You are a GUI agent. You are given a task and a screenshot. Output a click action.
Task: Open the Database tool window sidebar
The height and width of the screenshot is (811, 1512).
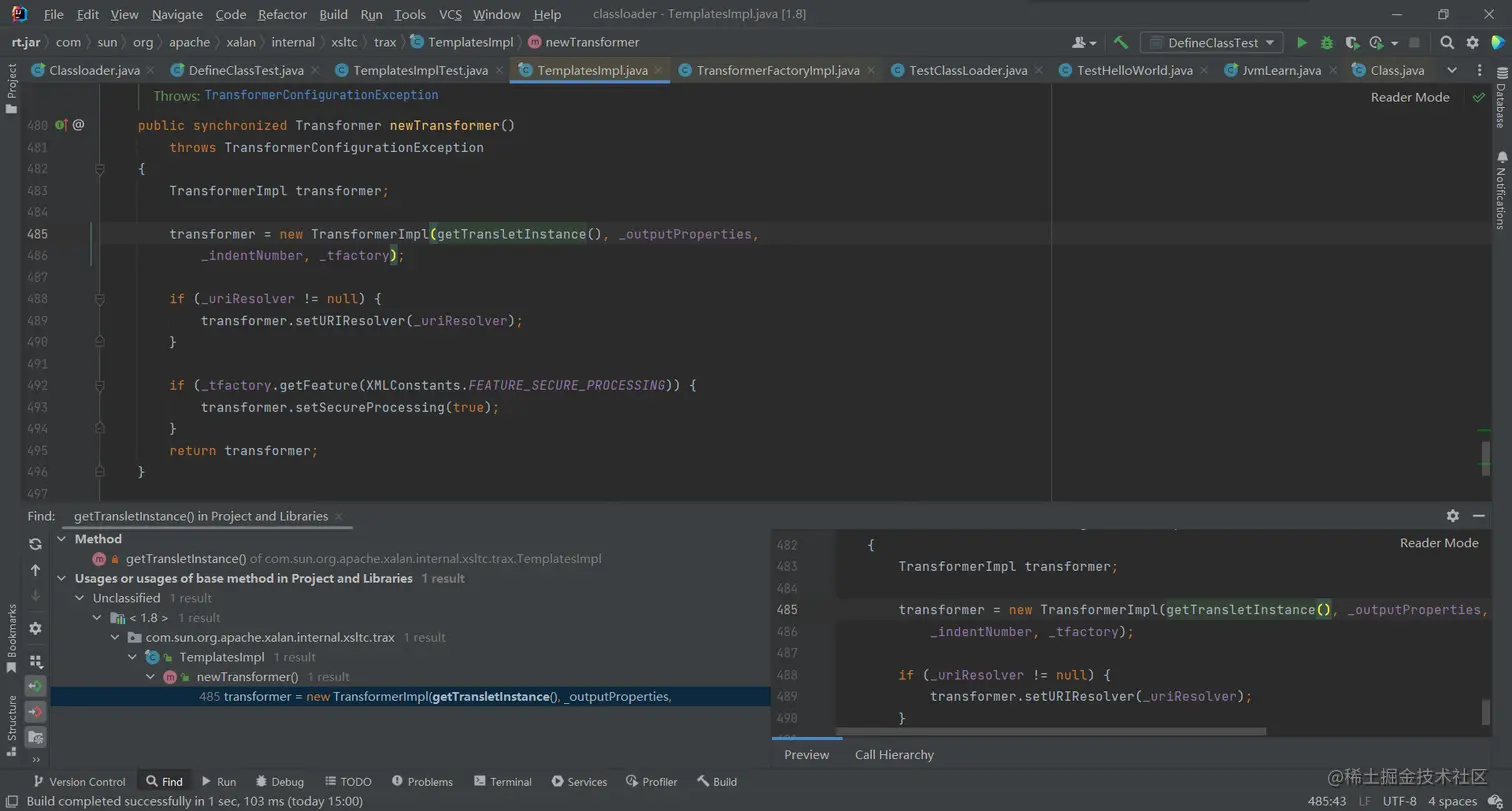pyautogui.click(x=1501, y=98)
